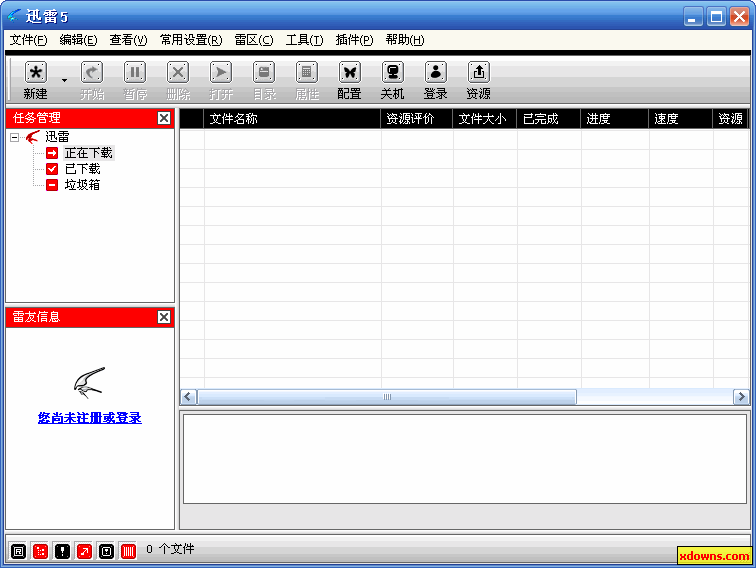
Task: Open the 工具(T) menu
Action: (304, 40)
